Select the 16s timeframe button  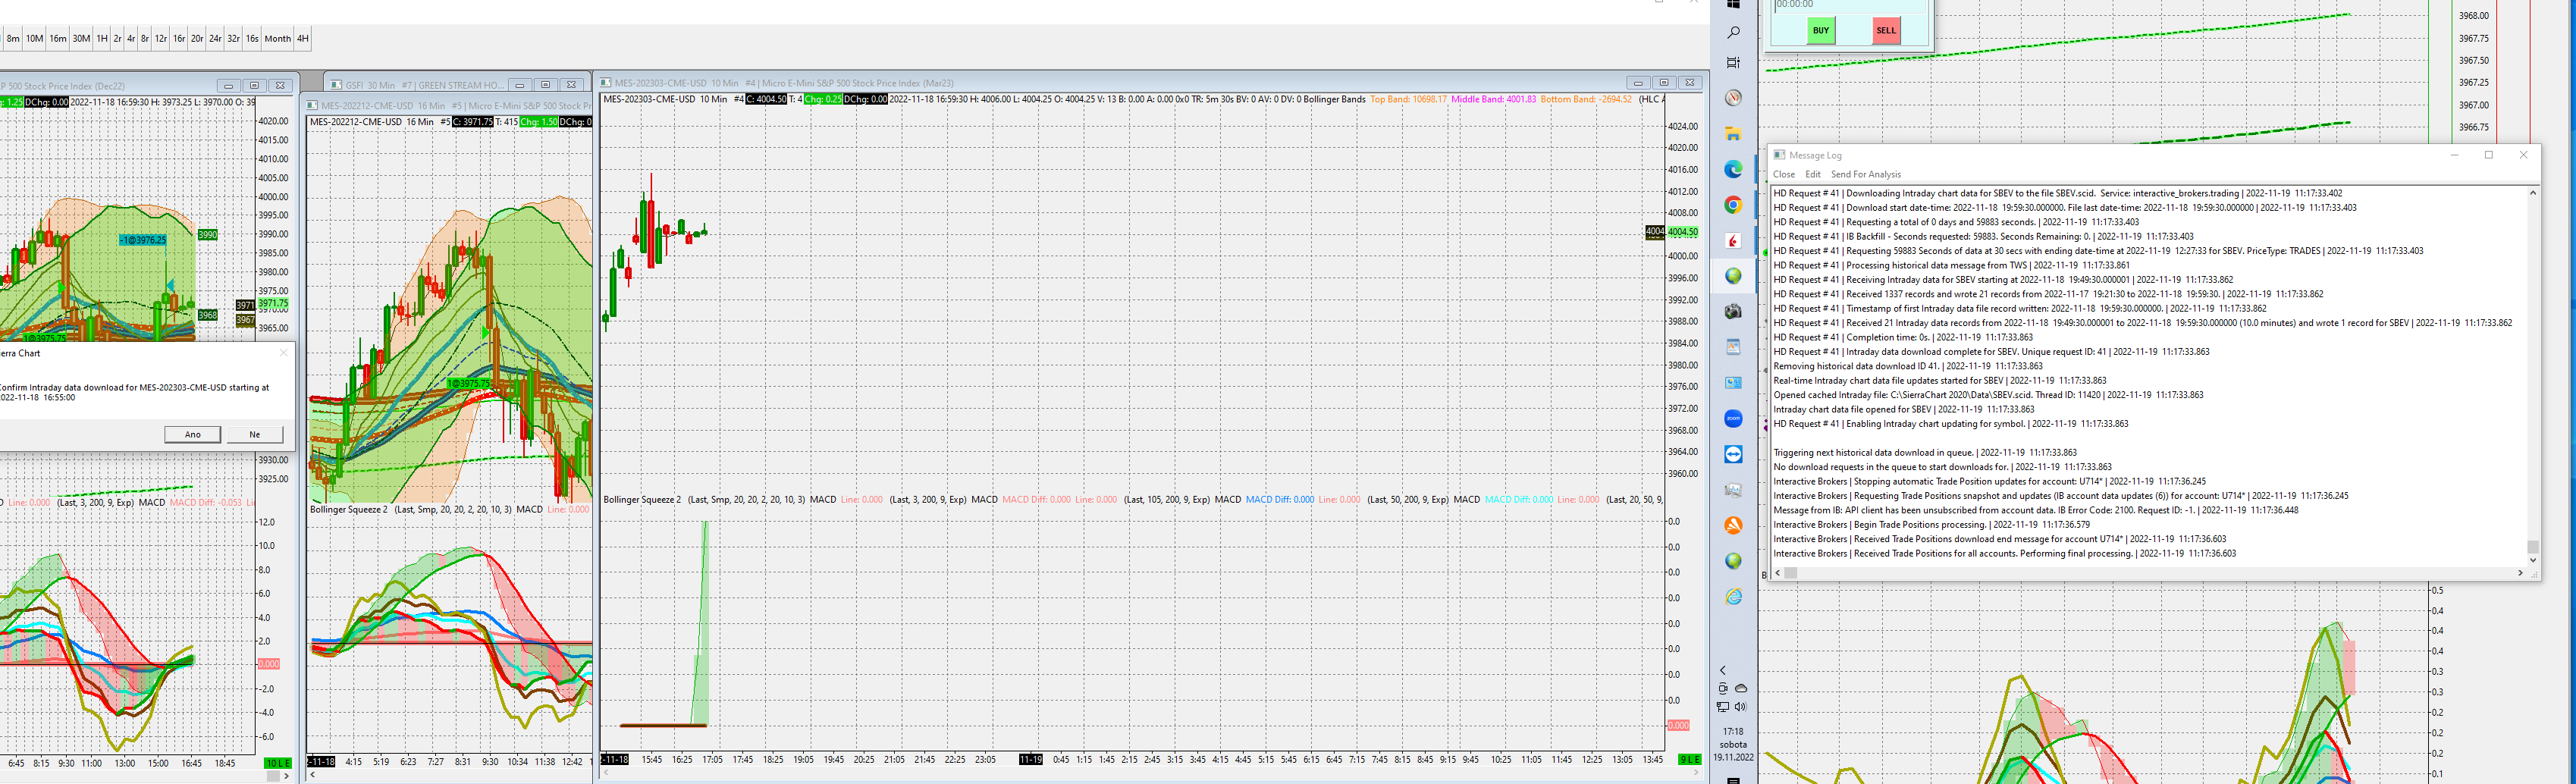tap(252, 39)
